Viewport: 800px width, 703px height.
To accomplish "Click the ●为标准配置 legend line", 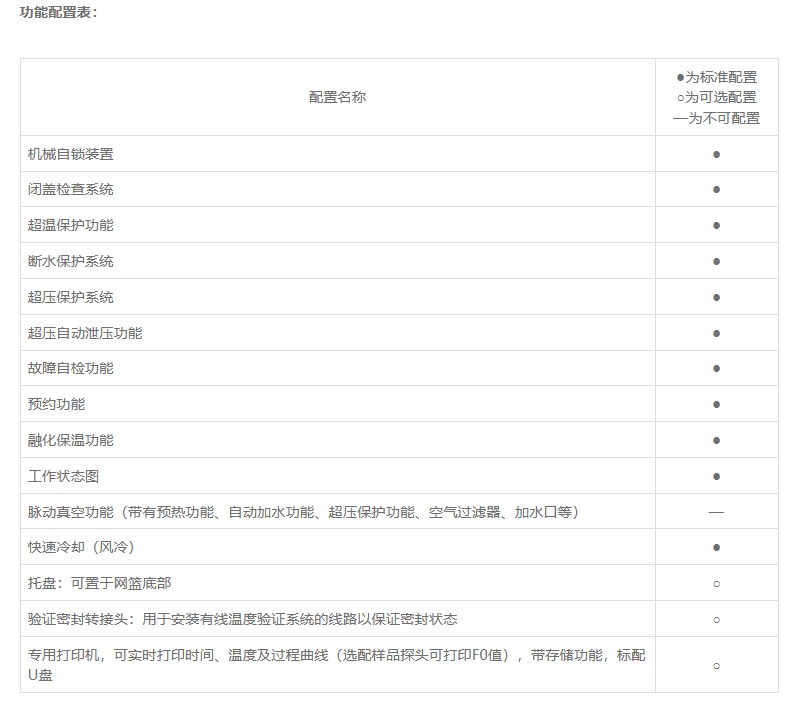I will coord(716,77).
